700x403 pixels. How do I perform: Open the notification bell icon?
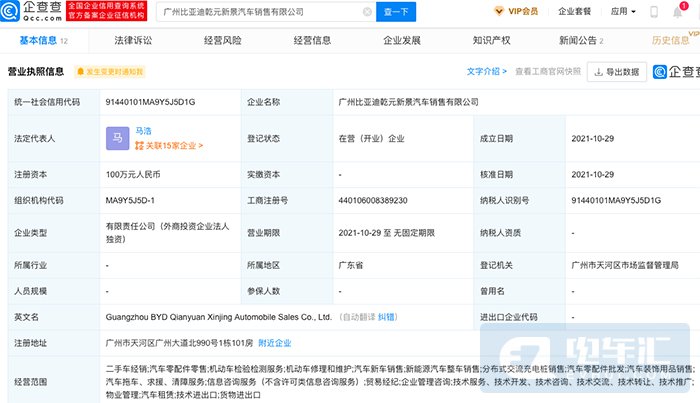678,12
